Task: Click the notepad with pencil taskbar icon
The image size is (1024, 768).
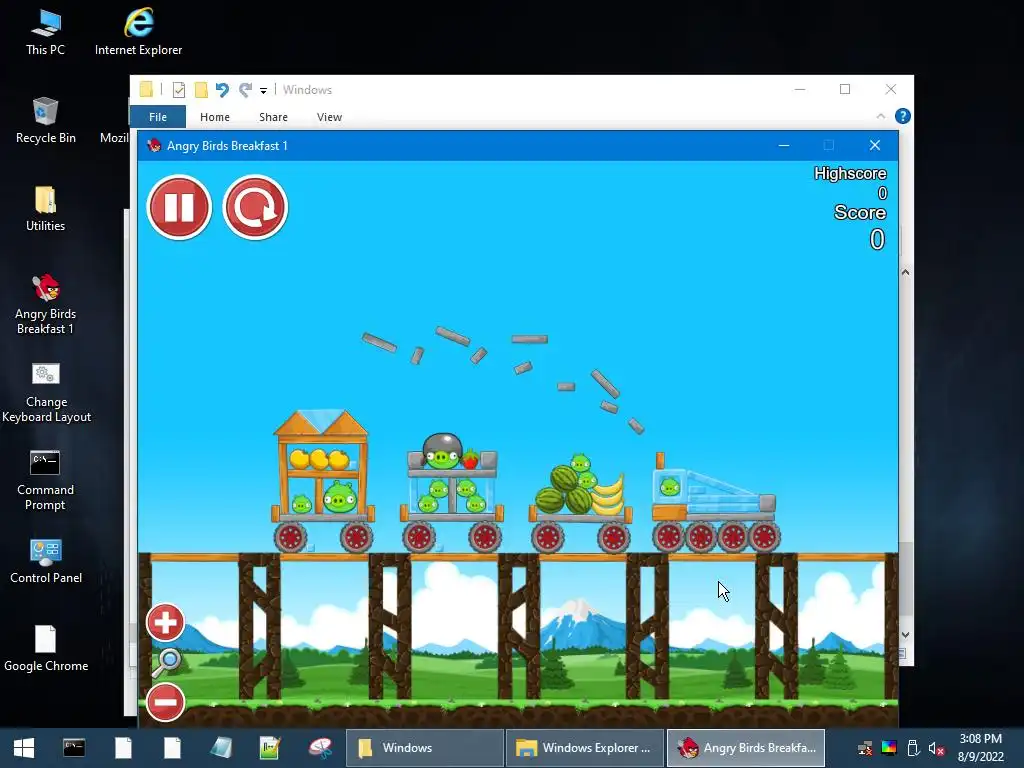Action: pyautogui.click(x=270, y=748)
